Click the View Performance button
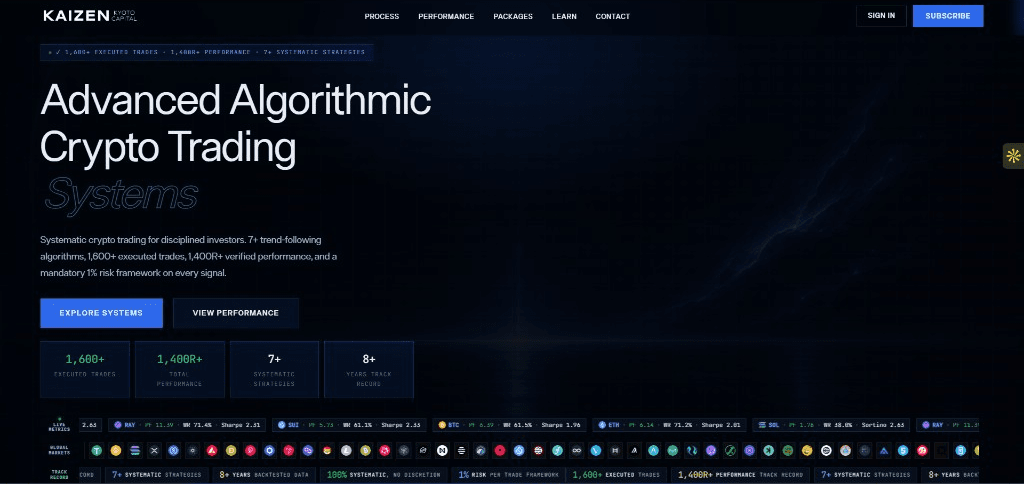 click(x=236, y=313)
